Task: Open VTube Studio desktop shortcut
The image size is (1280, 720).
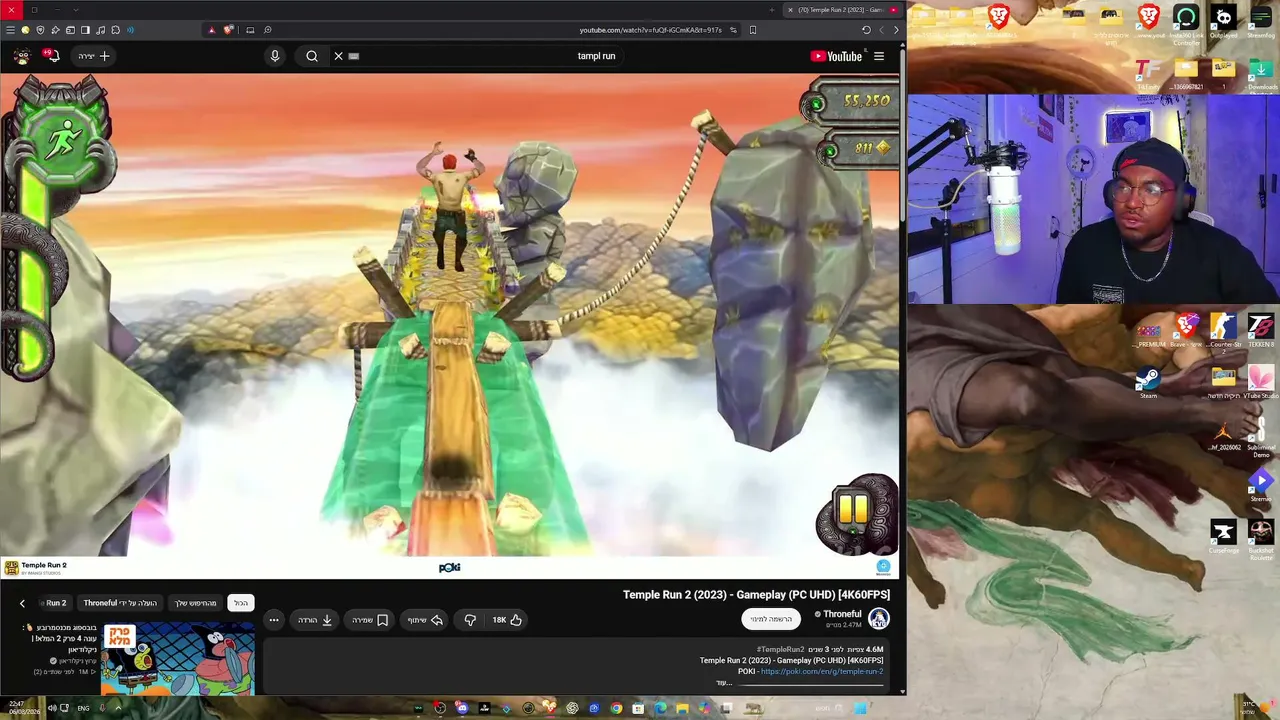Action: (1260, 383)
